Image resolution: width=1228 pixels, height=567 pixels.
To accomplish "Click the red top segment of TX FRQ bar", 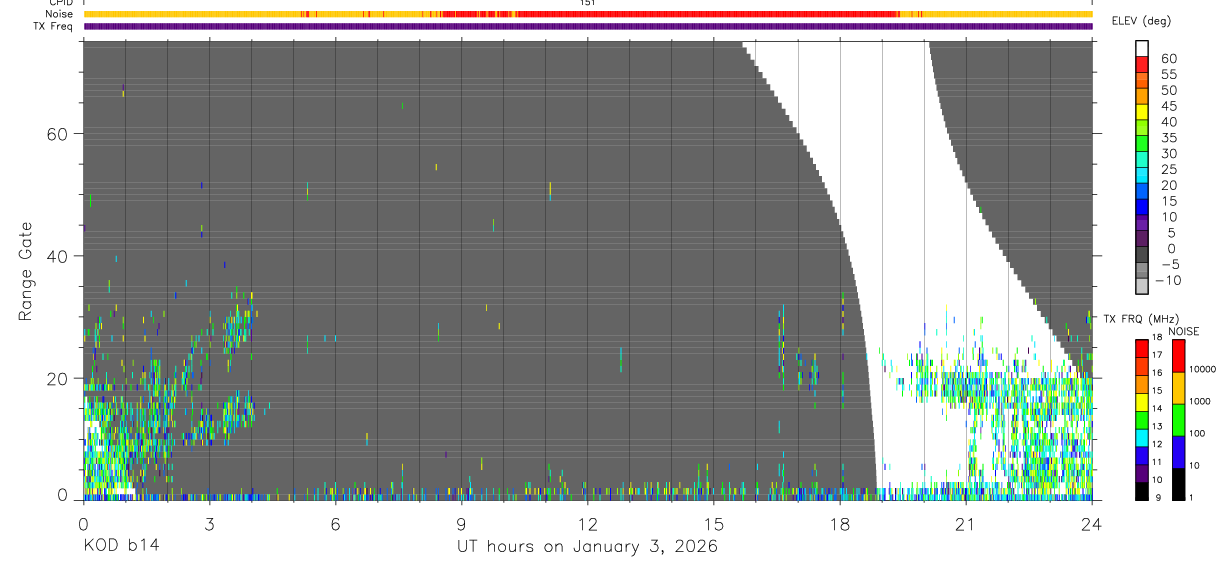I will 1142,348.
